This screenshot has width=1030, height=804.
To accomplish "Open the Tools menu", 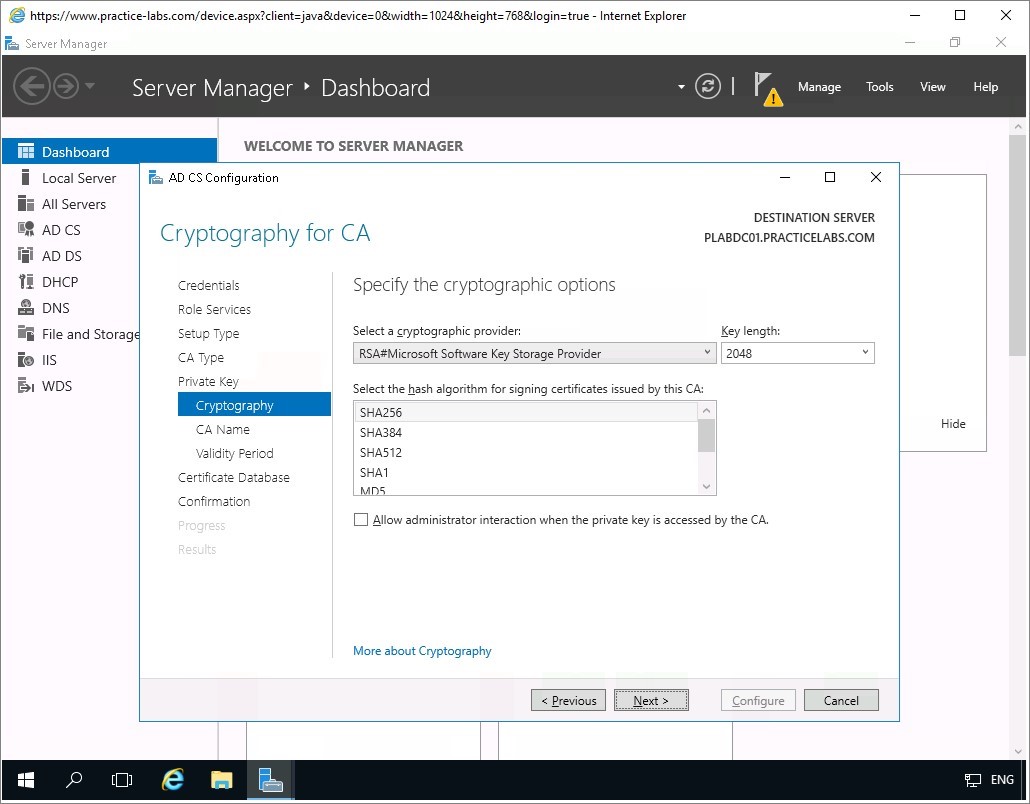I will click(x=880, y=87).
